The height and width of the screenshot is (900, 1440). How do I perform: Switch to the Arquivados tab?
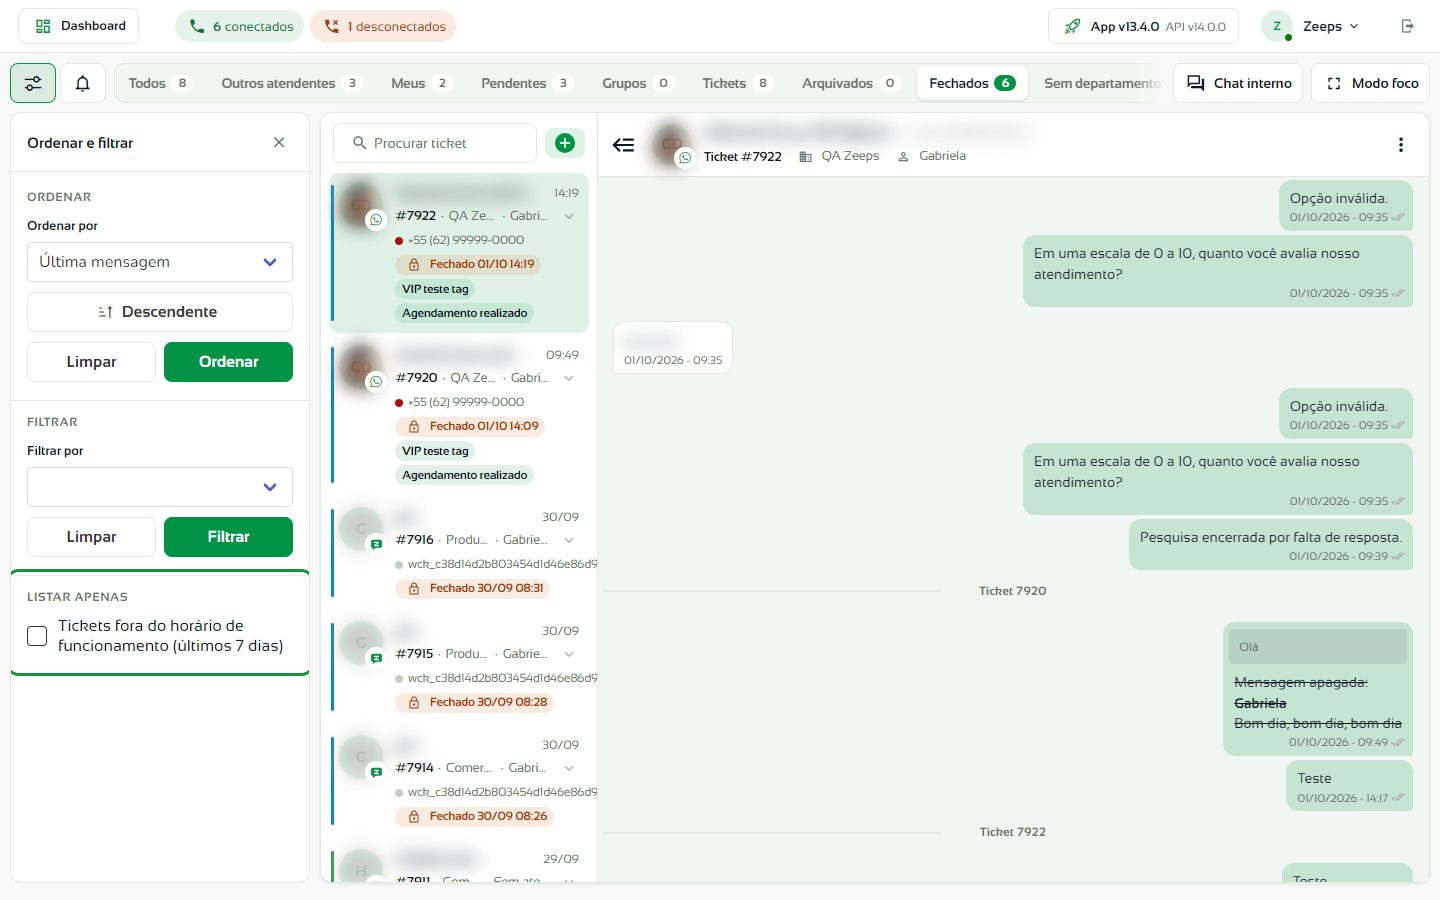850,83
